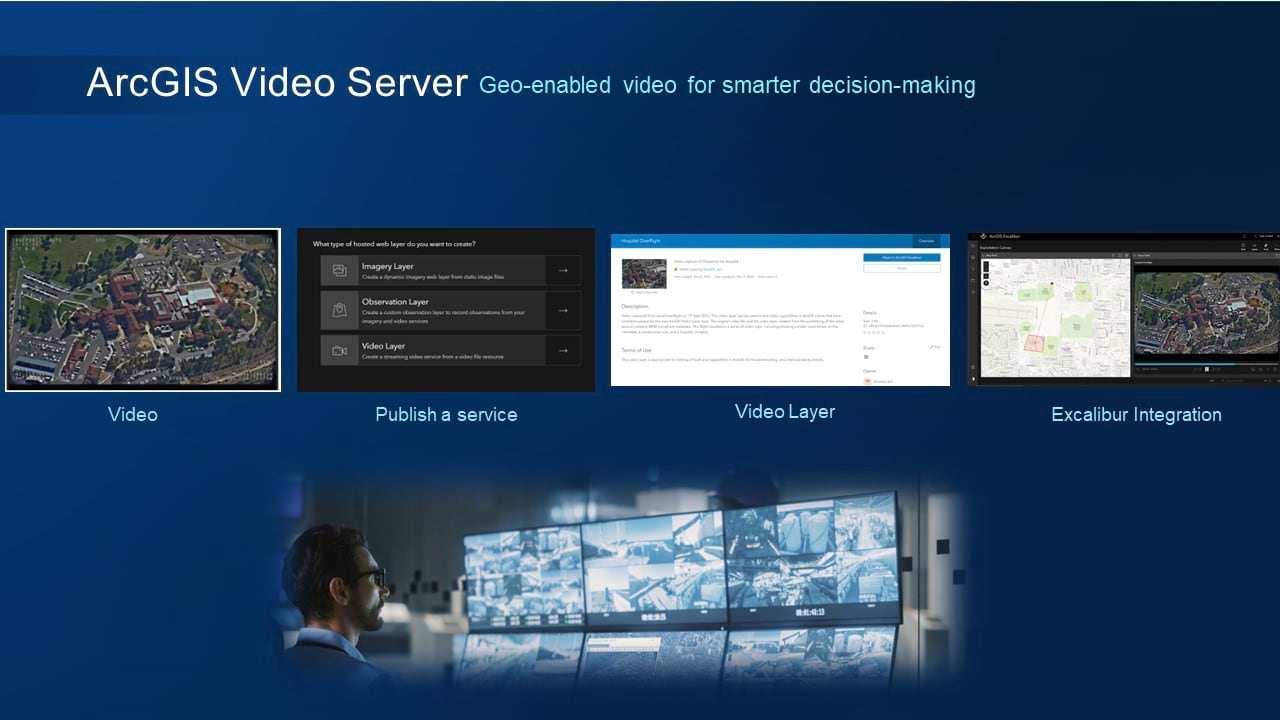Click the 'Publish a service' caption

446,414
